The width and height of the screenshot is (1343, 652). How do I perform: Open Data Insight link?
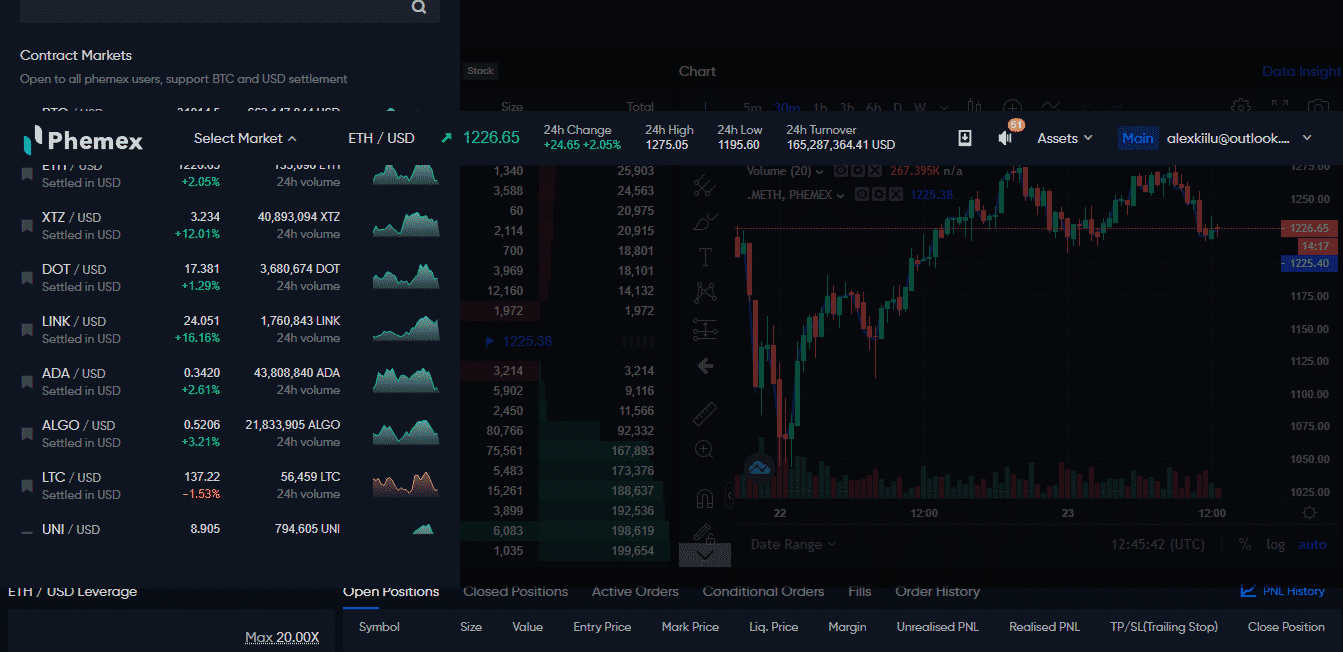click(x=1302, y=71)
